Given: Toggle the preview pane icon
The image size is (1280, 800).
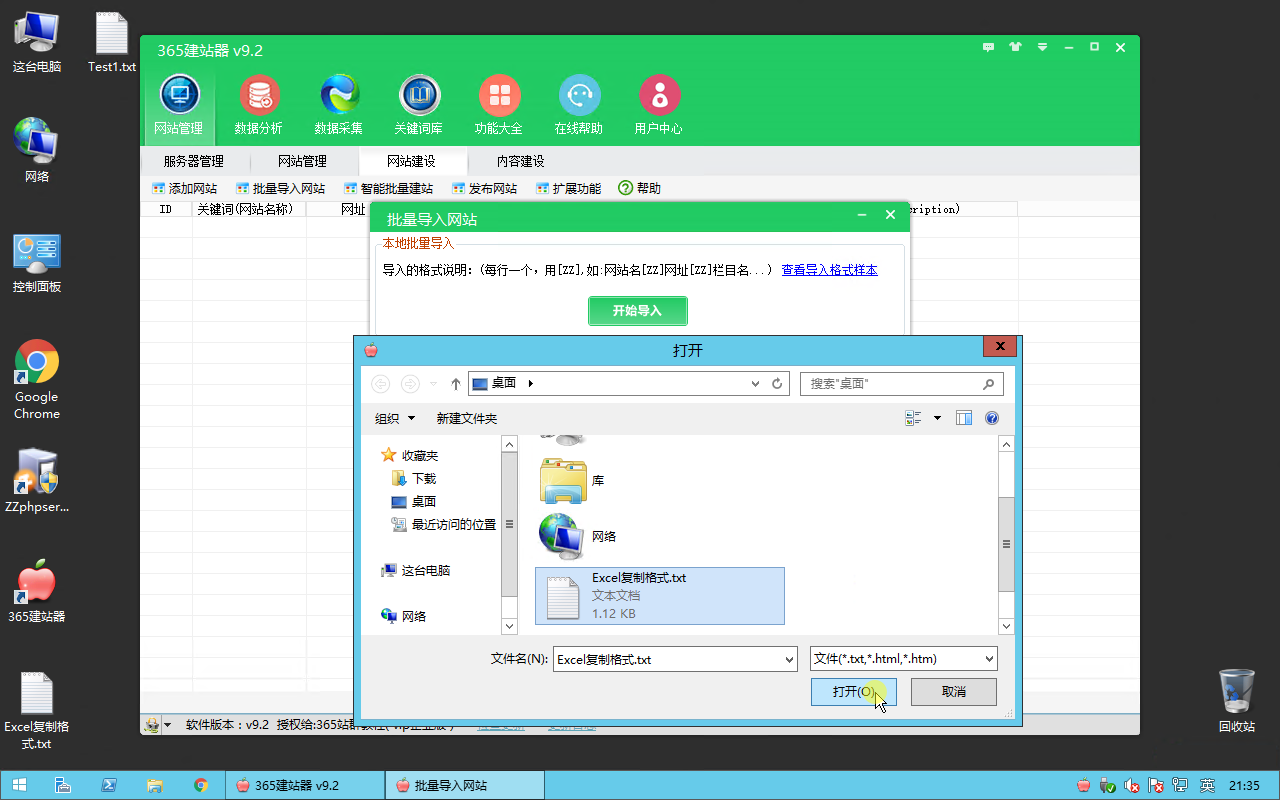Looking at the screenshot, I should pyautogui.click(x=964, y=418).
